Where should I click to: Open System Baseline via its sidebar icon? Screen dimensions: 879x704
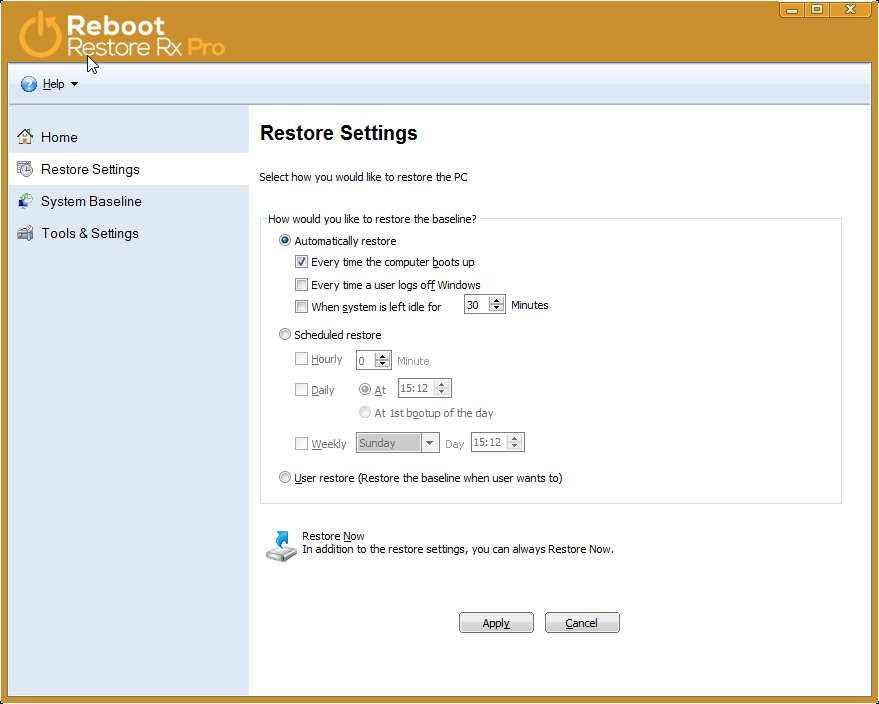coord(23,201)
